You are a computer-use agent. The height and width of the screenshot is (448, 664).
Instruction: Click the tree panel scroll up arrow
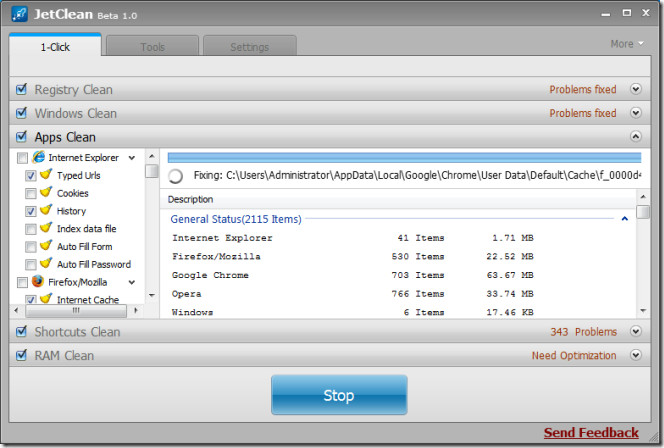coord(152,156)
